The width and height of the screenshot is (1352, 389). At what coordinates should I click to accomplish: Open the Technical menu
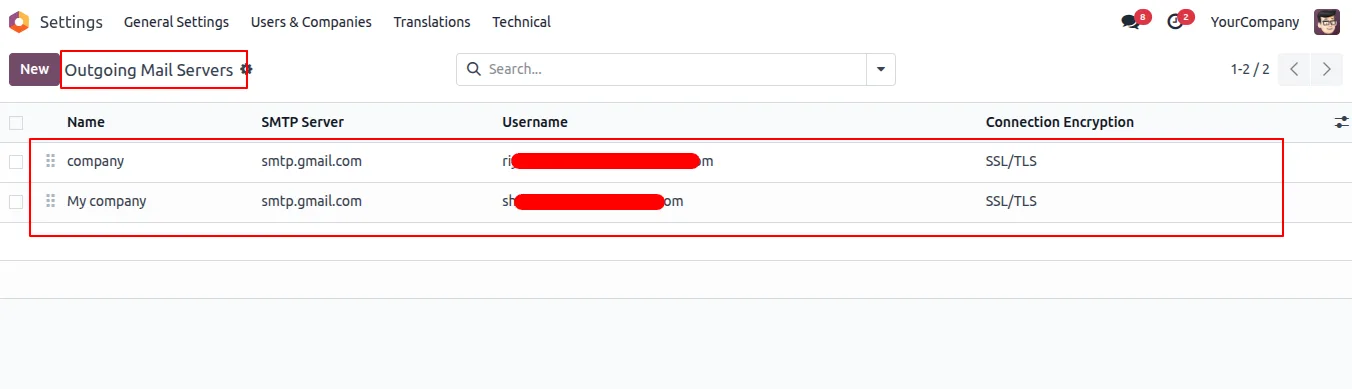(521, 22)
